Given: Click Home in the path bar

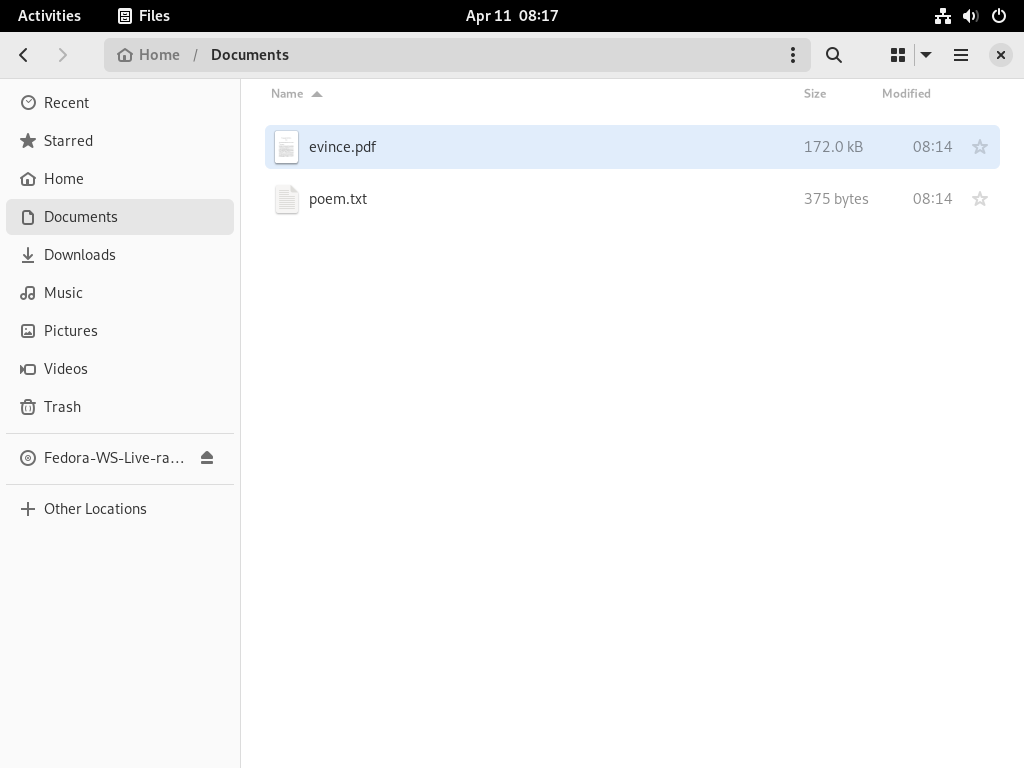Looking at the screenshot, I should 149,55.
